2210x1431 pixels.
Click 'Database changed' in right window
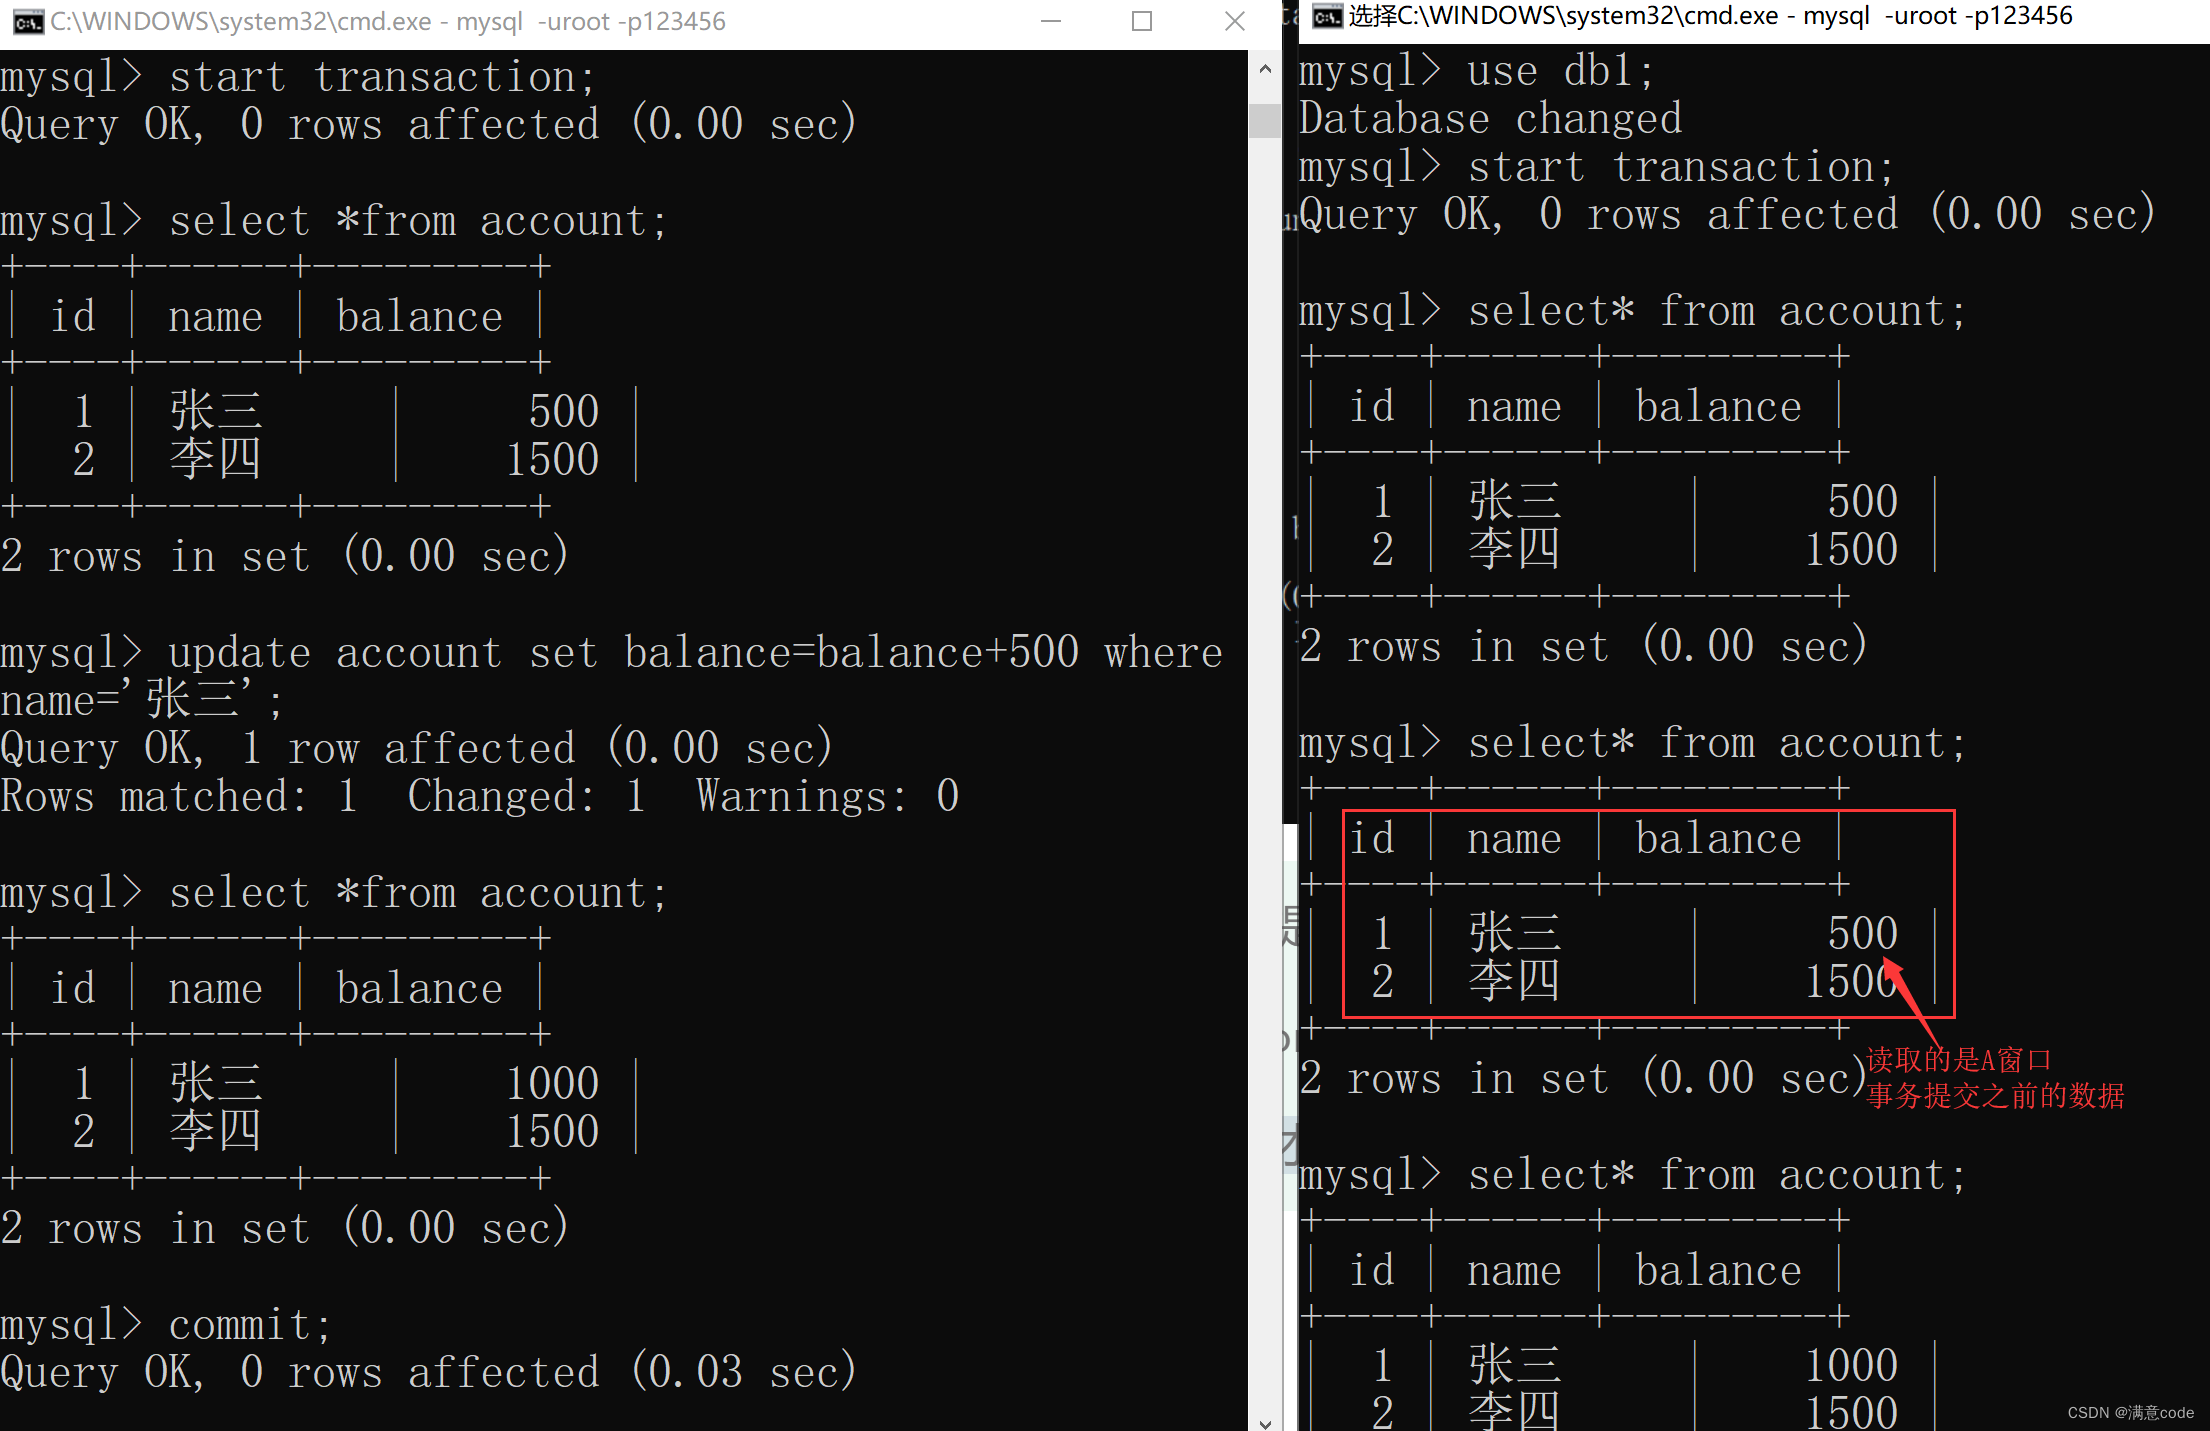point(1490,119)
